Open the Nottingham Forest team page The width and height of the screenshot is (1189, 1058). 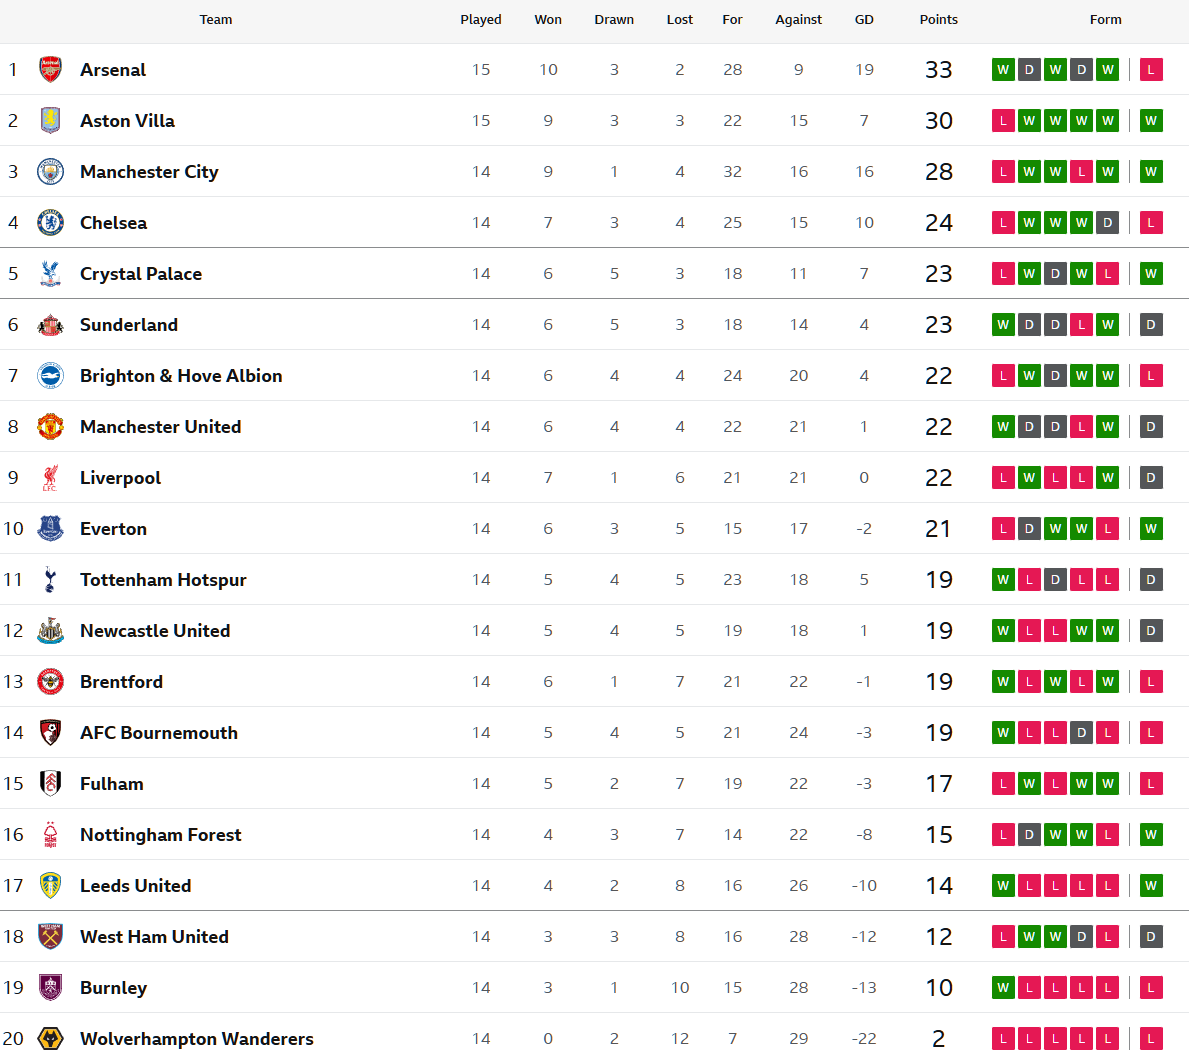point(161,834)
